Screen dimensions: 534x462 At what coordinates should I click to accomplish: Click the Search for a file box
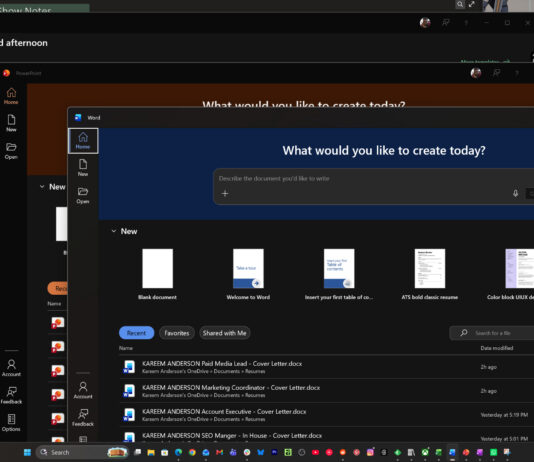pos(492,333)
